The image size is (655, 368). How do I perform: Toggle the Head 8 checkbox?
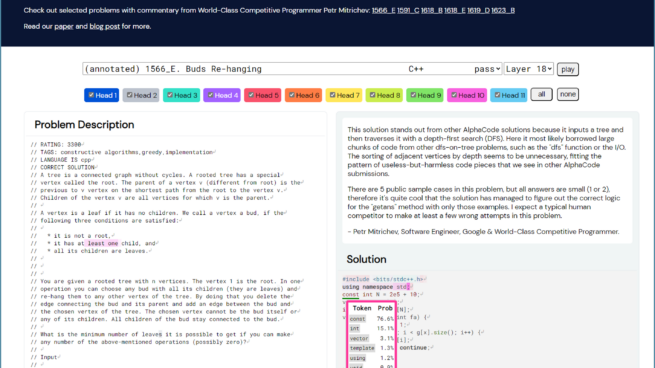tap(373, 95)
